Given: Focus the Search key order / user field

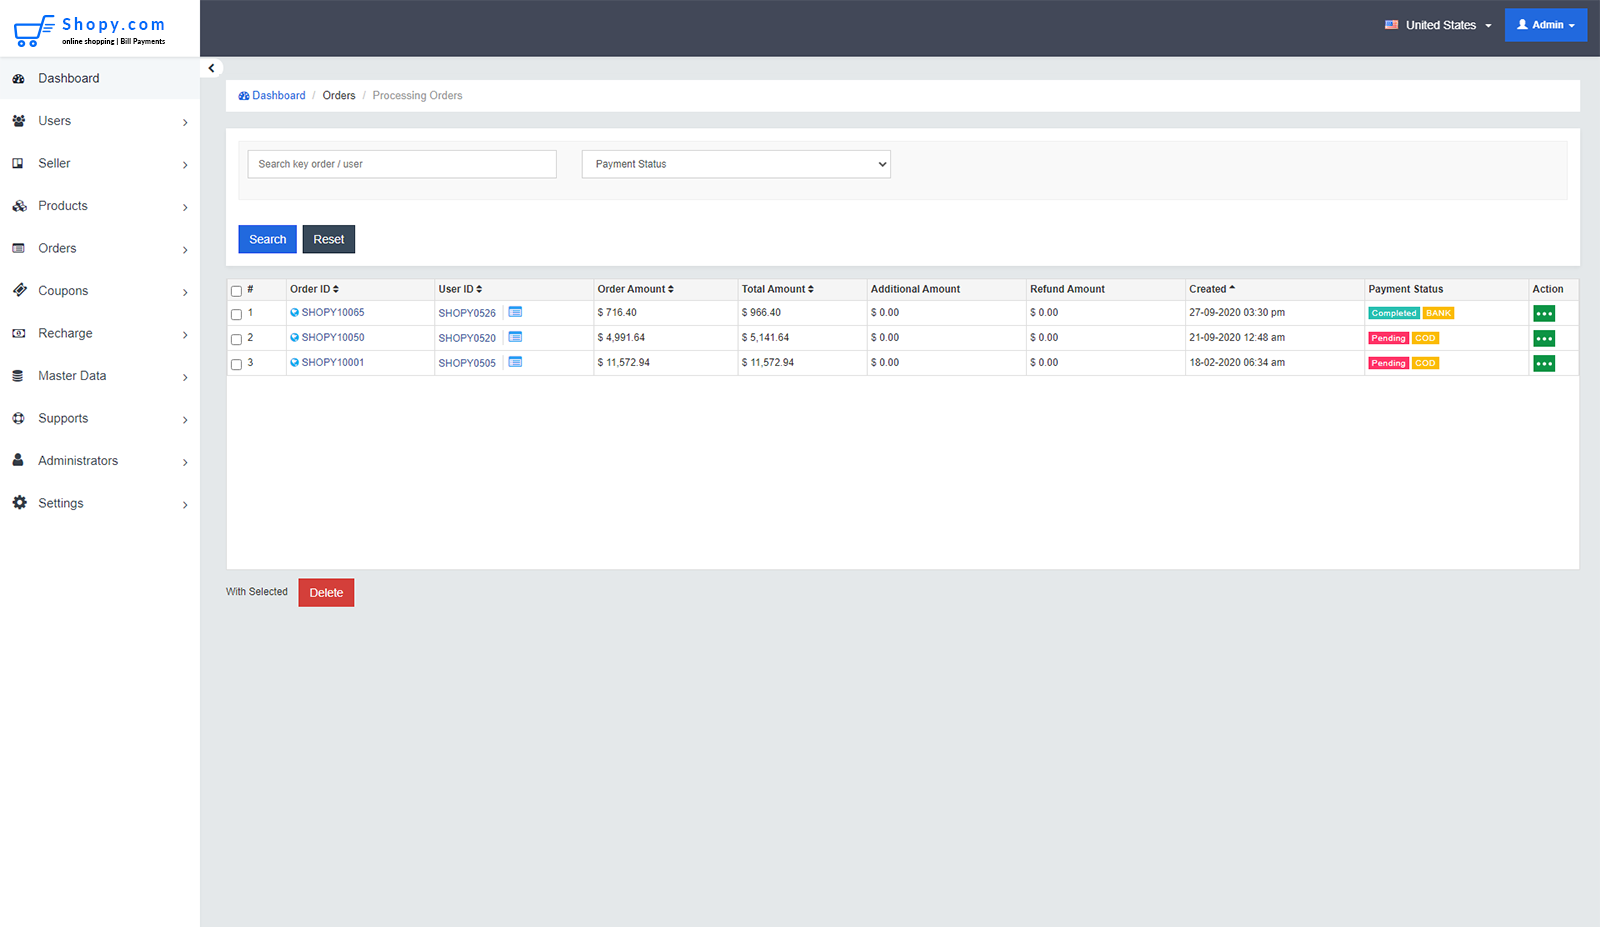Looking at the screenshot, I should 402,164.
